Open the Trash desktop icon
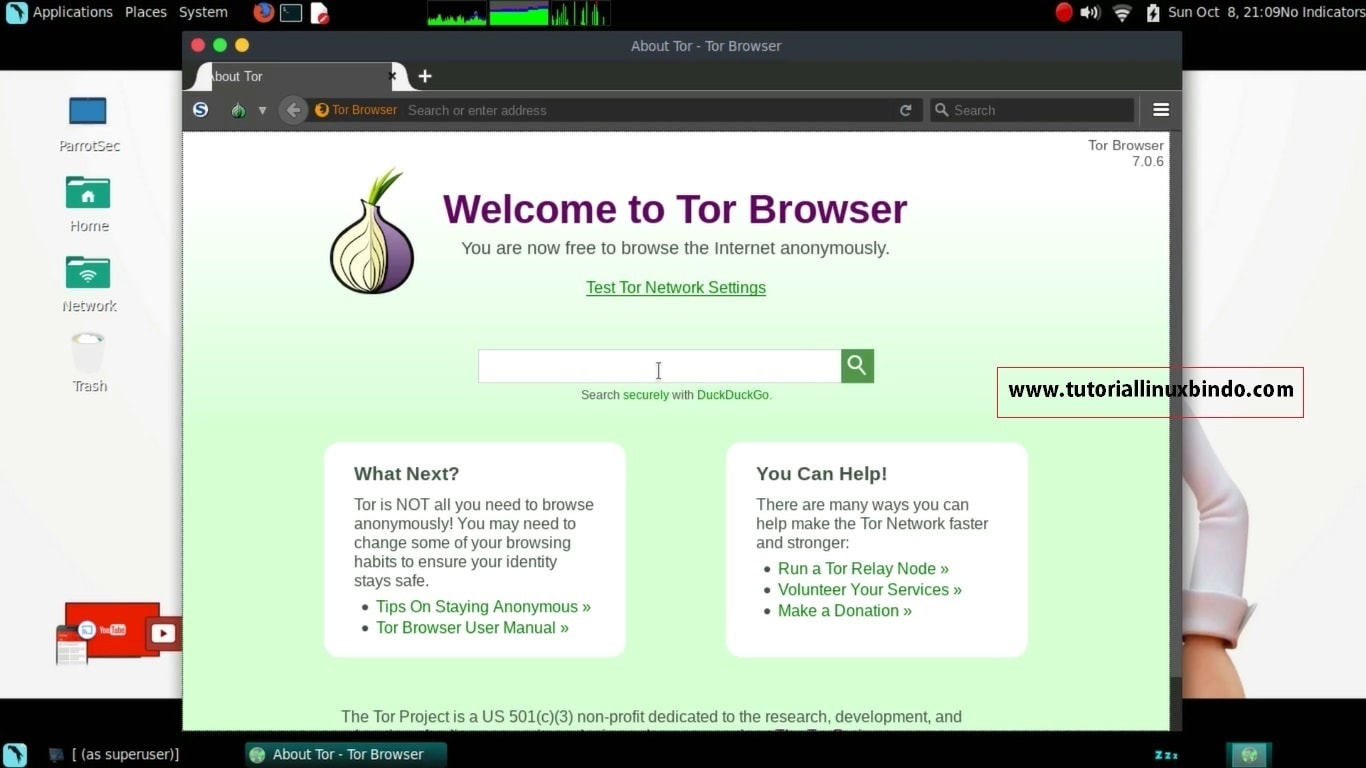The width and height of the screenshot is (1366, 768). (x=89, y=362)
